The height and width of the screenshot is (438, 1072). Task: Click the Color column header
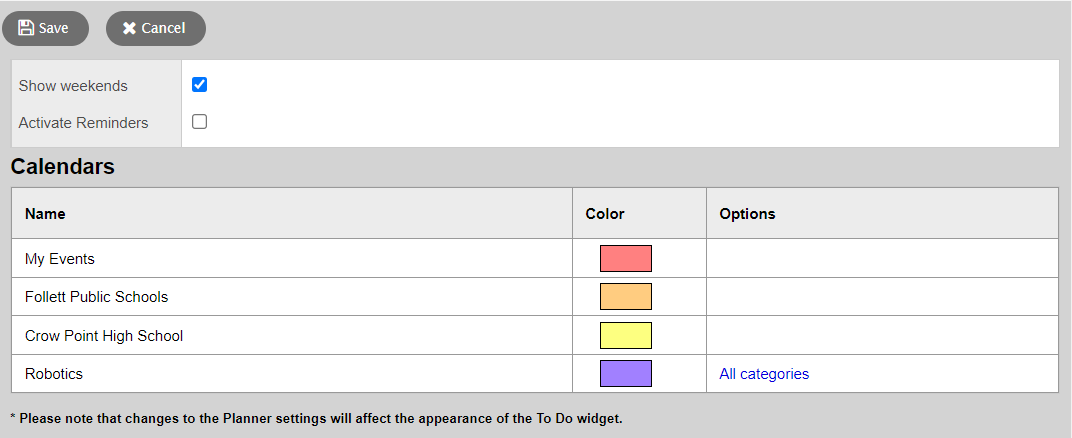tap(605, 214)
